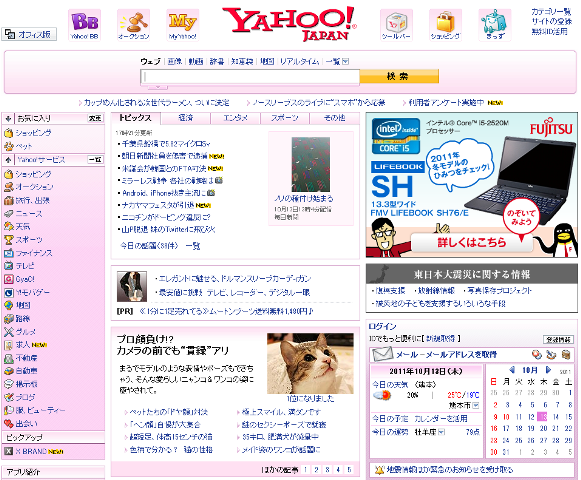The height and width of the screenshot is (480, 581).
Task: Open 出会い in the sidebar
Action: pos(26,423)
